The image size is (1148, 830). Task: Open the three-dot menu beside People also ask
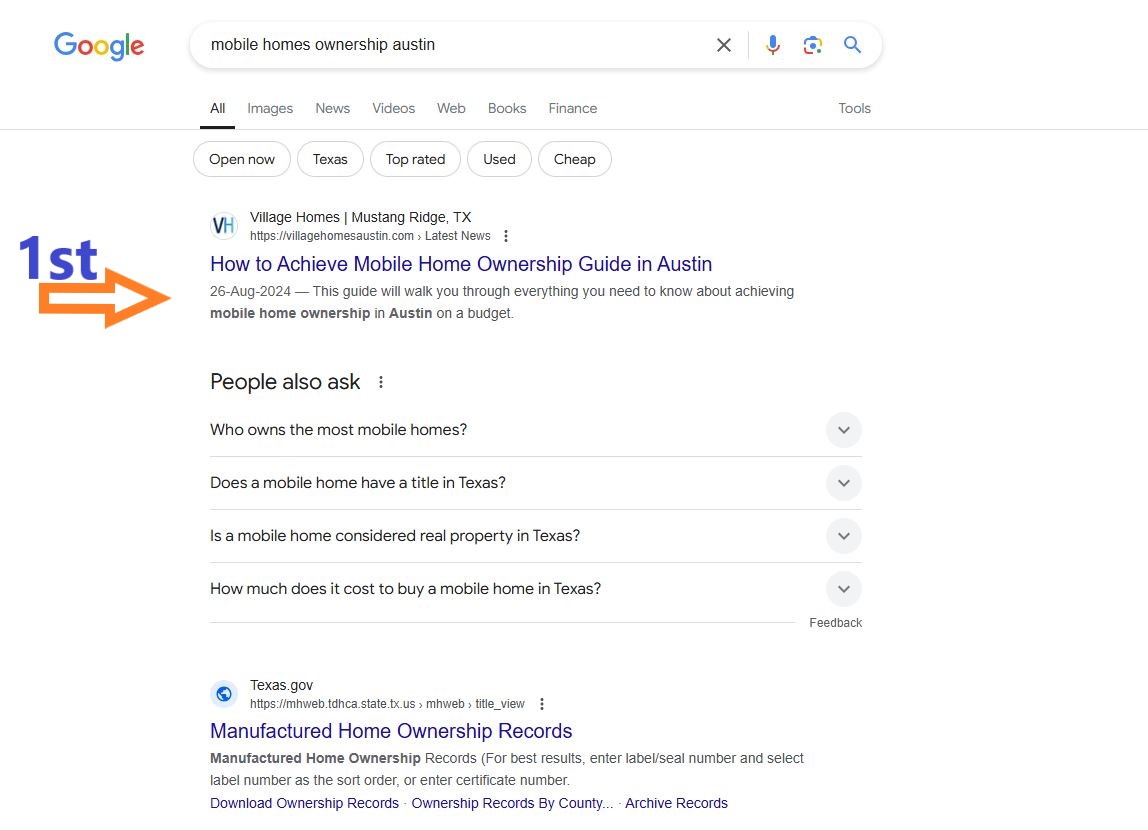(381, 382)
